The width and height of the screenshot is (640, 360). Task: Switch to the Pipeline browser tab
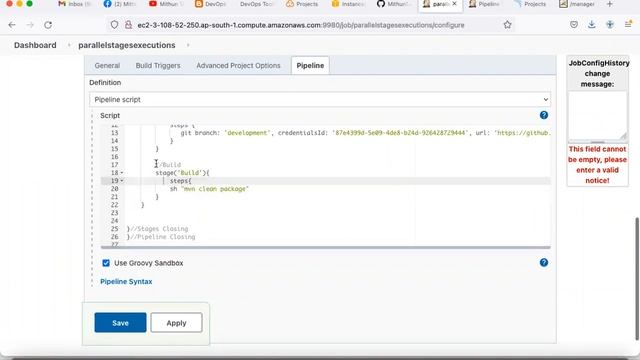pos(484,4)
